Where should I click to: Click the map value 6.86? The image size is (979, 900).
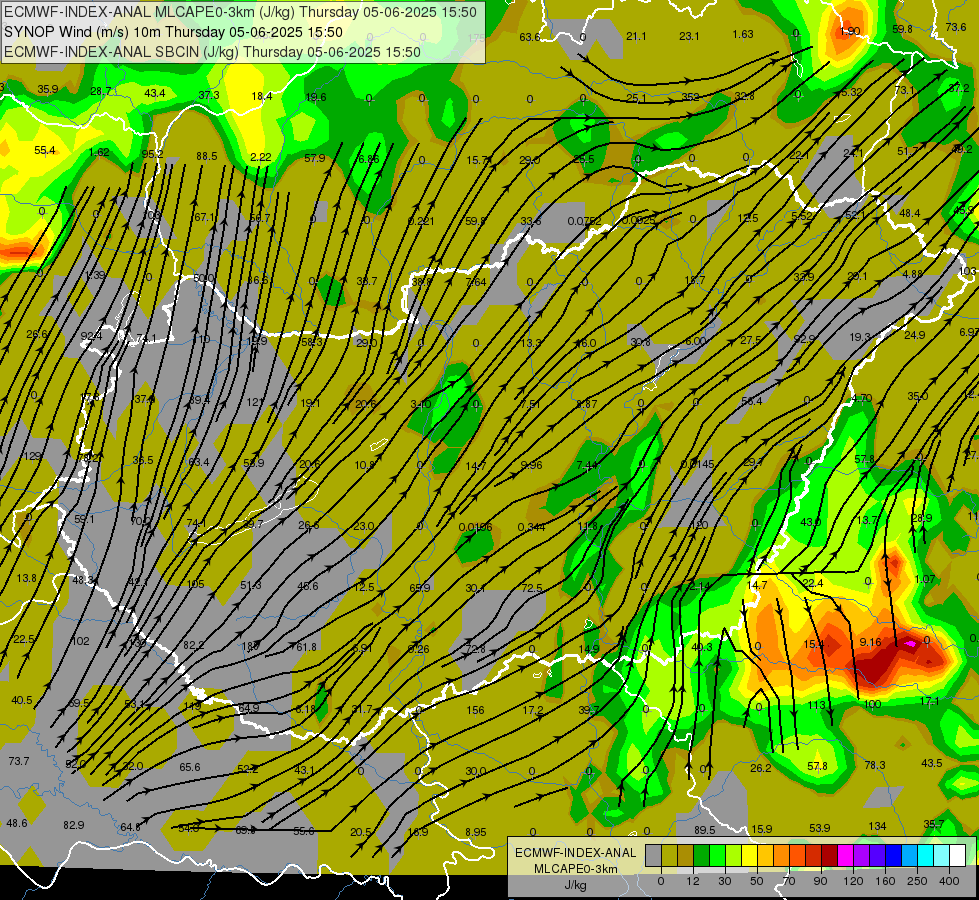click(x=368, y=159)
